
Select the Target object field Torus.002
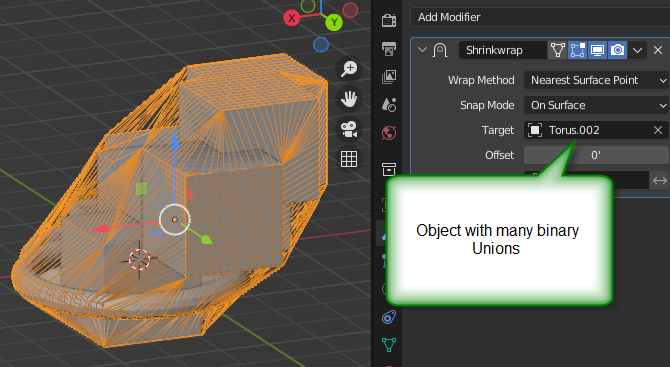tap(588, 130)
